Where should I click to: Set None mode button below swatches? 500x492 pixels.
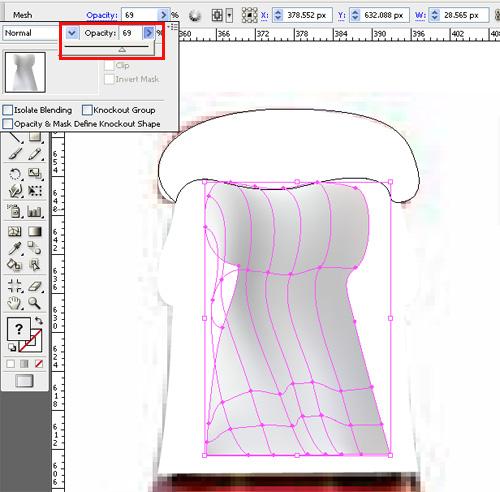39,364
